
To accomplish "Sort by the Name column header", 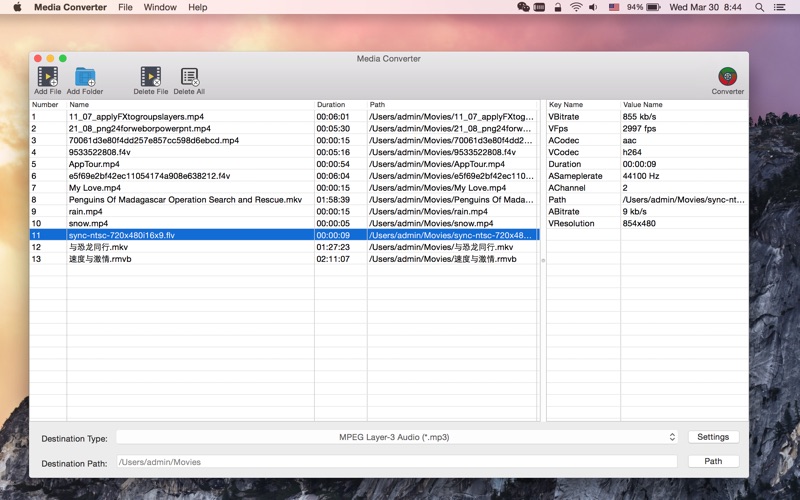I will pyautogui.click(x=190, y=105).
